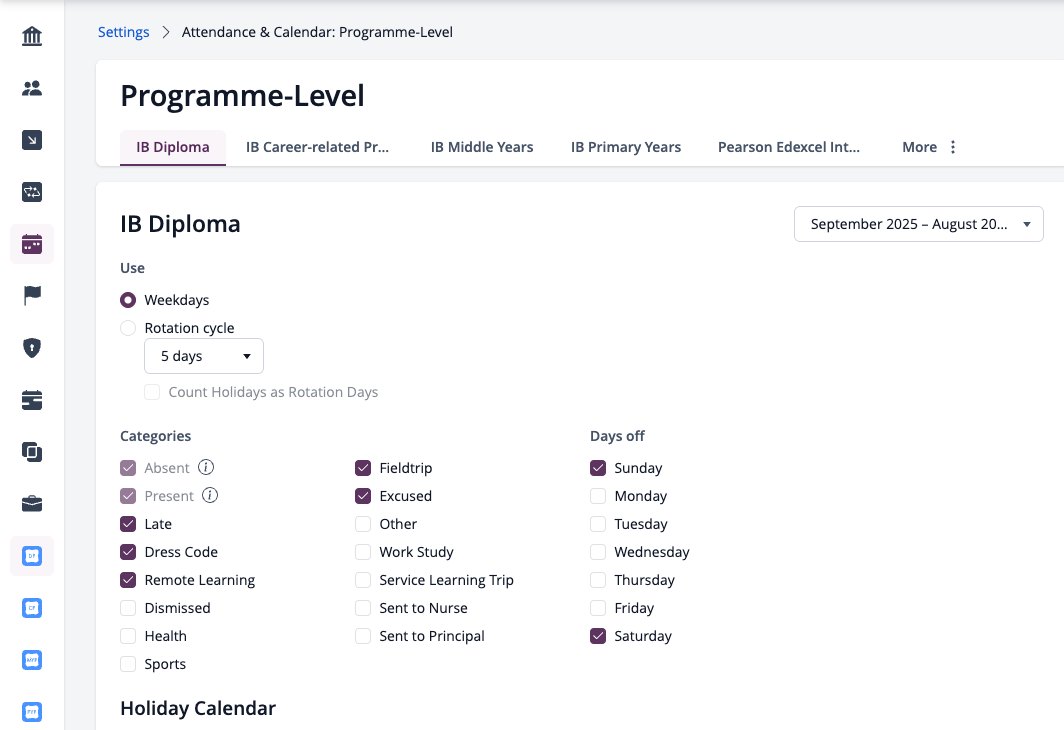Click the info icon beside Absent
Viewport: 1064px width, 730px height.
pos(206,467)
